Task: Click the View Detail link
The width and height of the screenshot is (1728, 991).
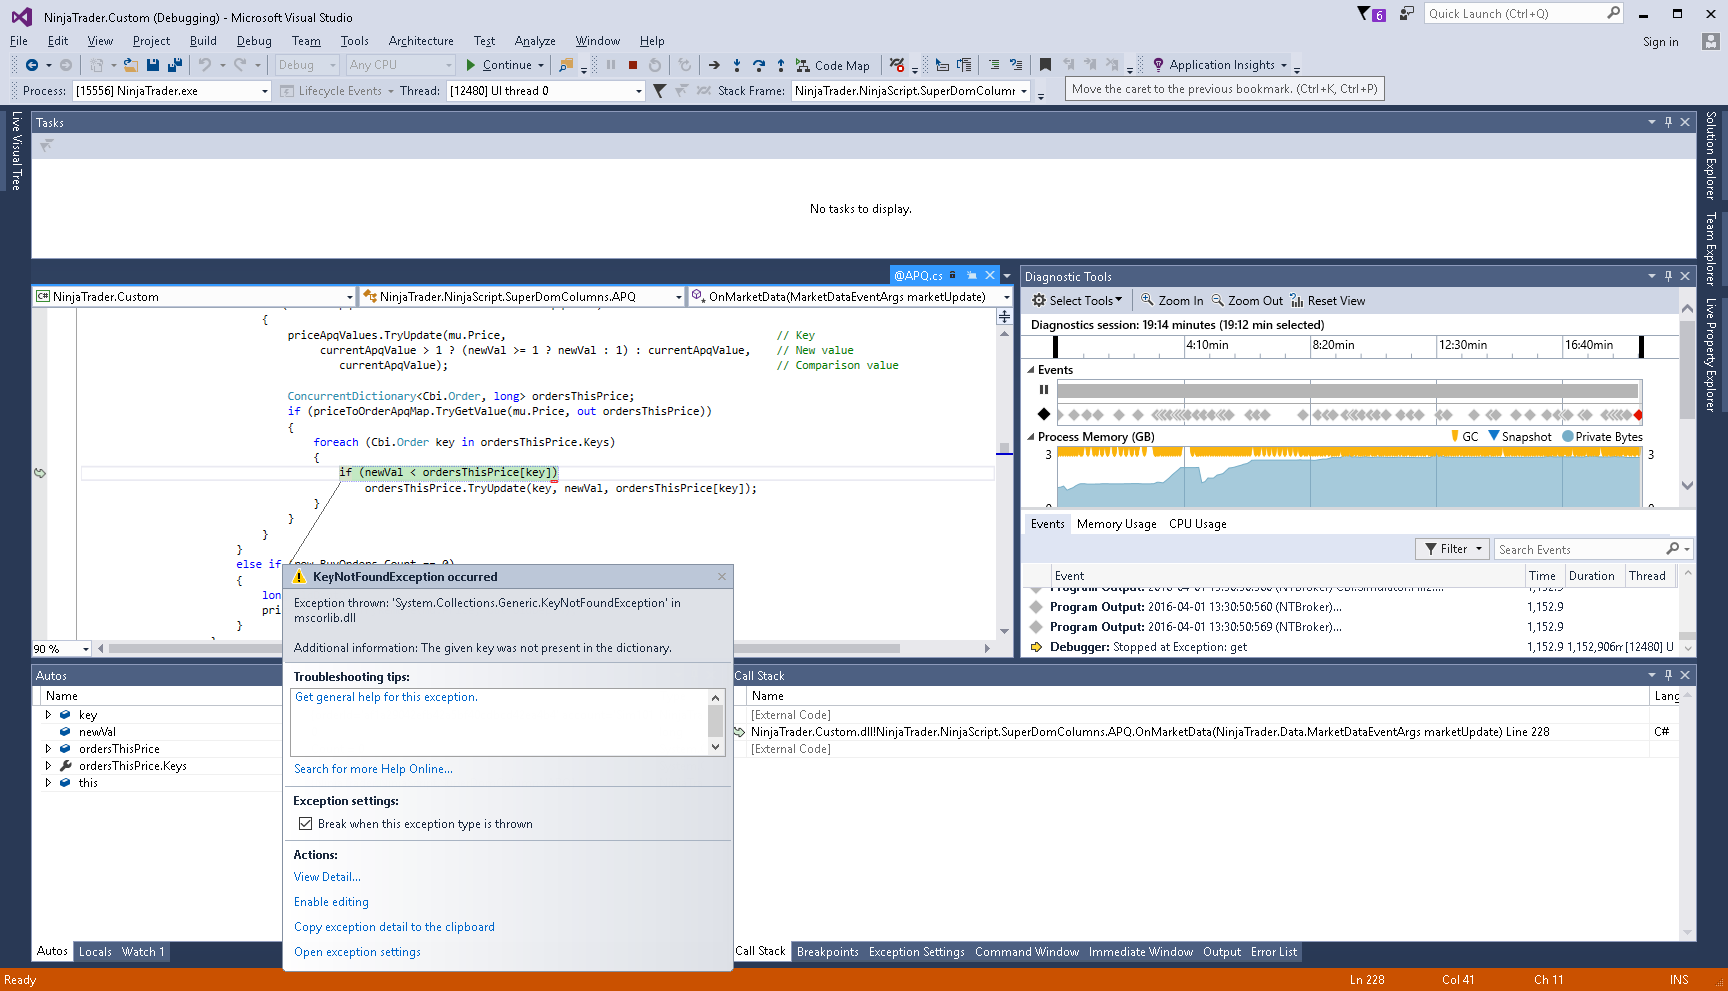Action: [327, 877]
